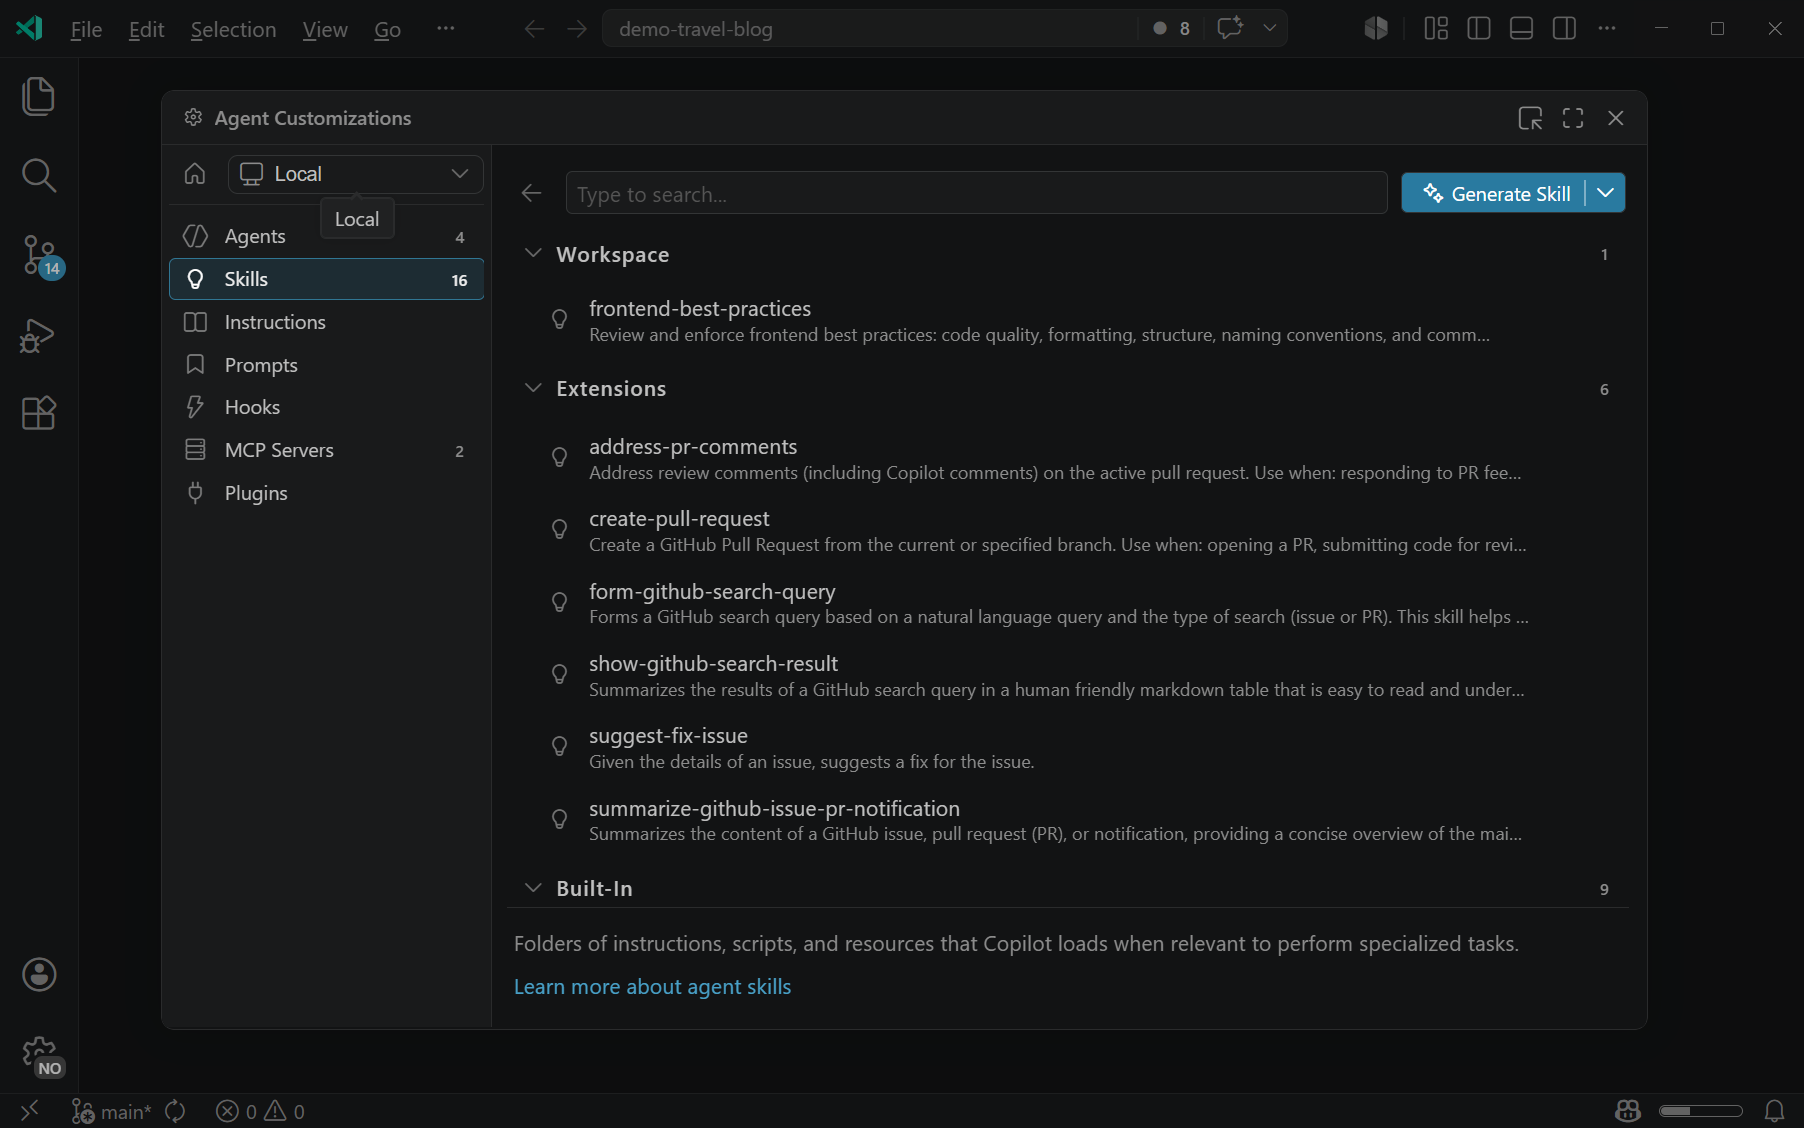Toggle the Panel visibility
1804x1128 pixels.
coord(1520,28)
